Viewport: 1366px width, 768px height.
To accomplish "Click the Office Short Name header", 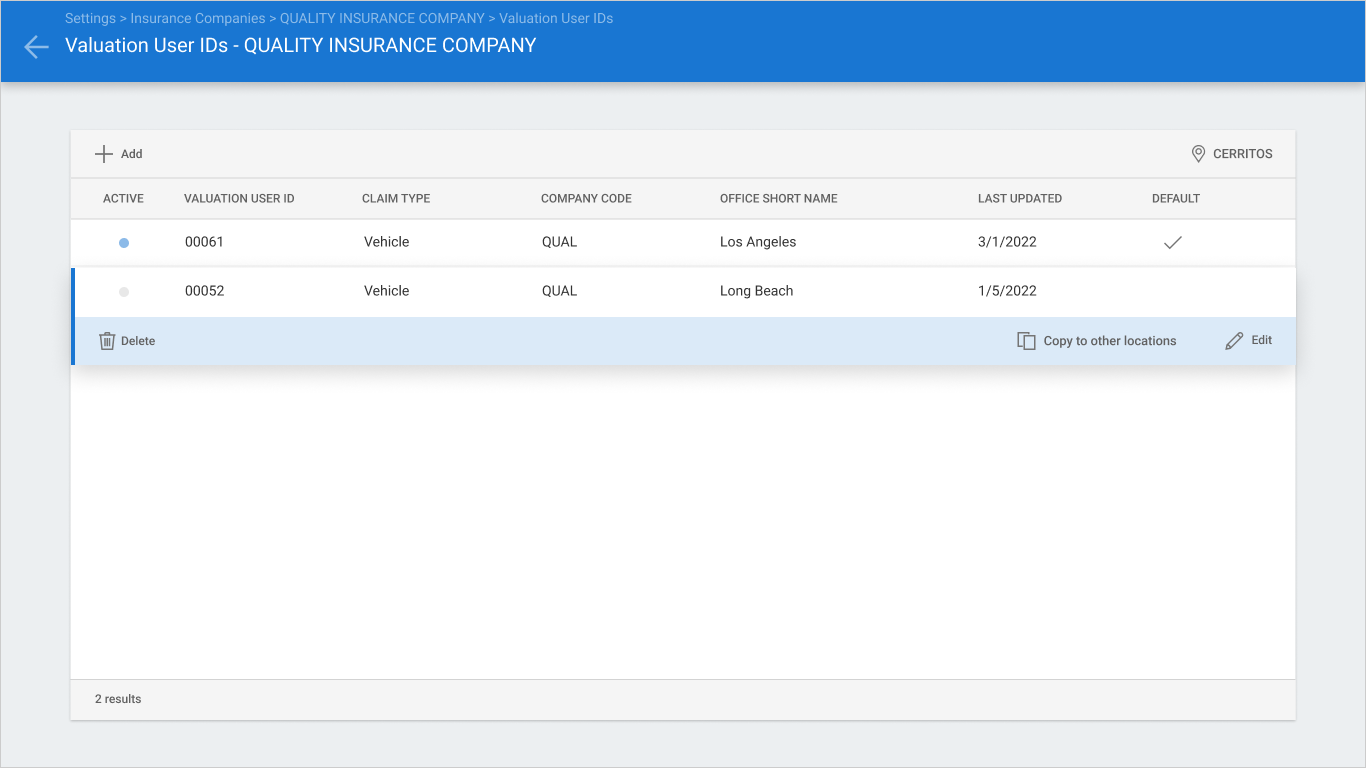I will 779,199.
